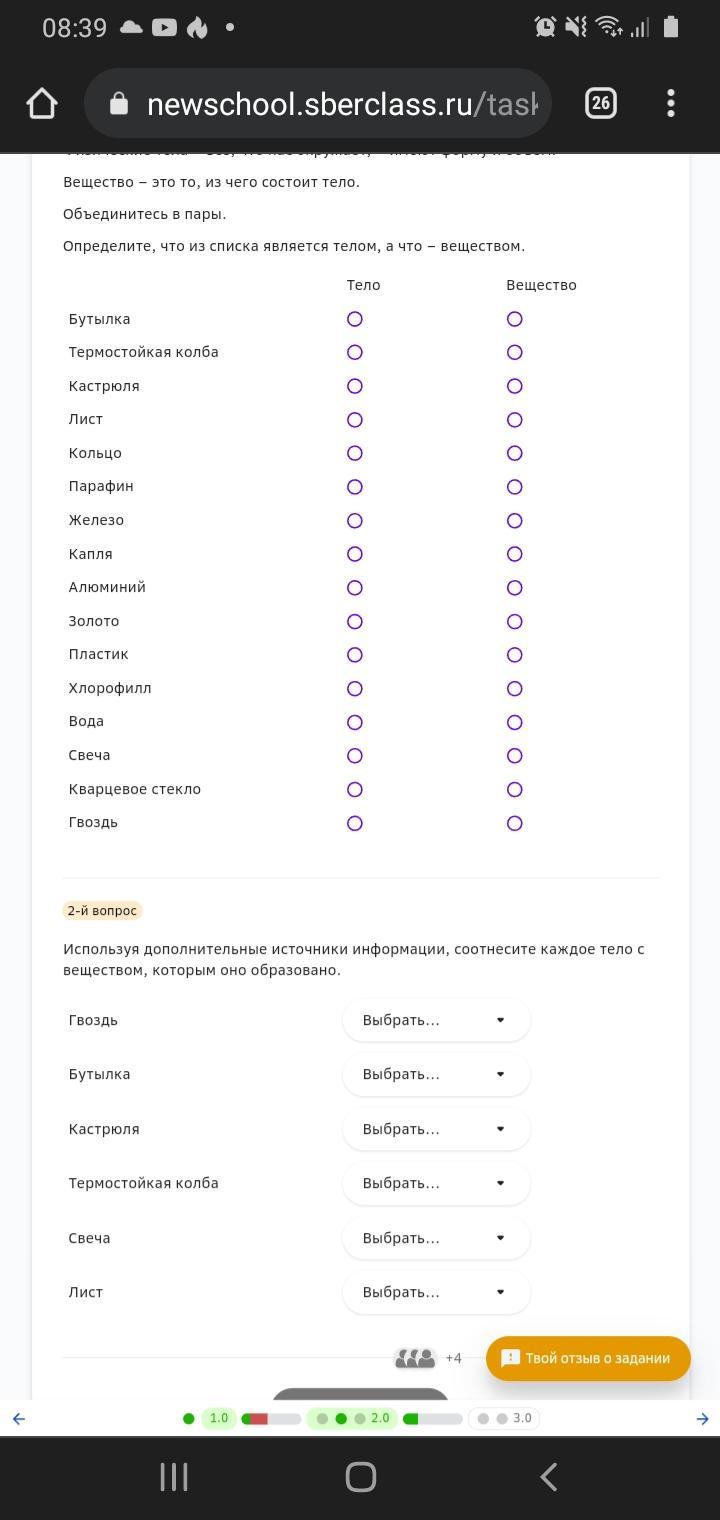Tap the browser home icon

click(x=42, y=103)
